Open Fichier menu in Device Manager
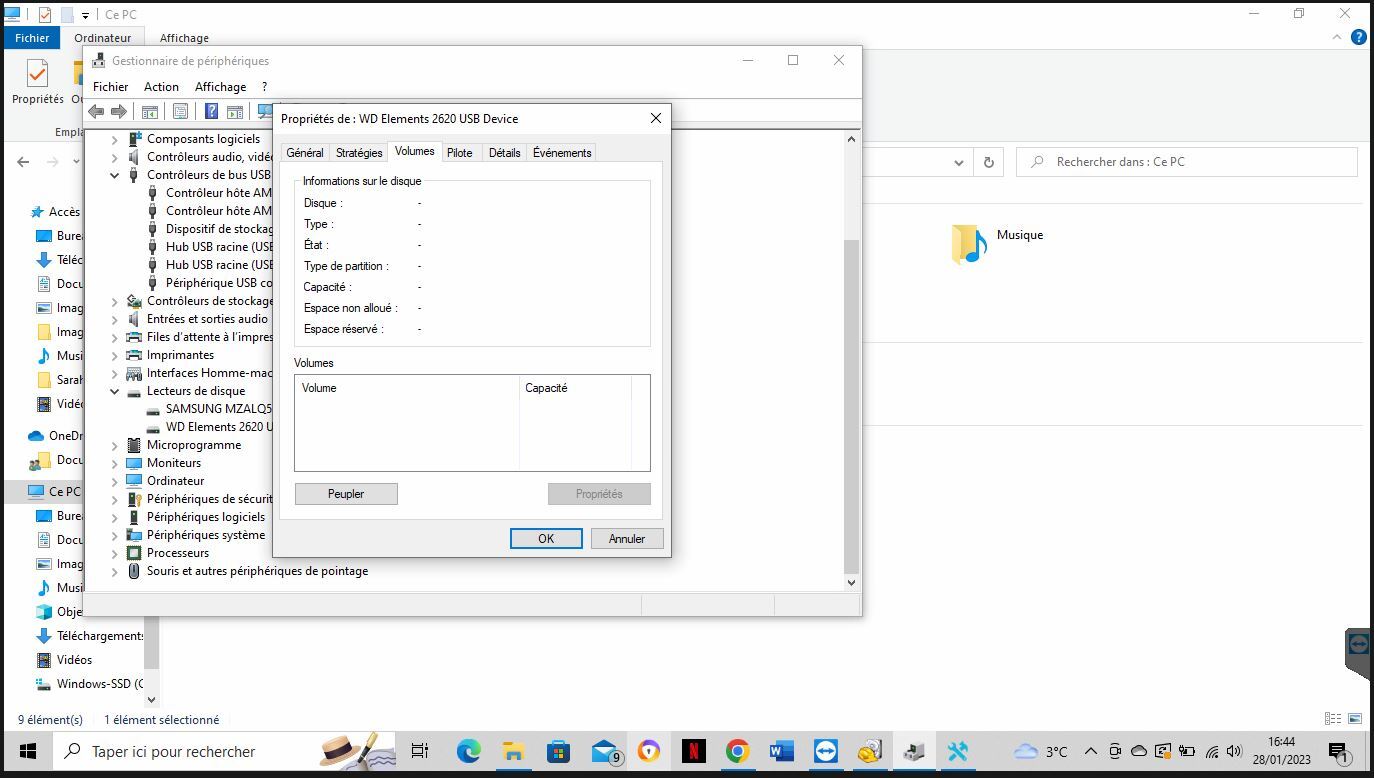 (x=111, y=87)
